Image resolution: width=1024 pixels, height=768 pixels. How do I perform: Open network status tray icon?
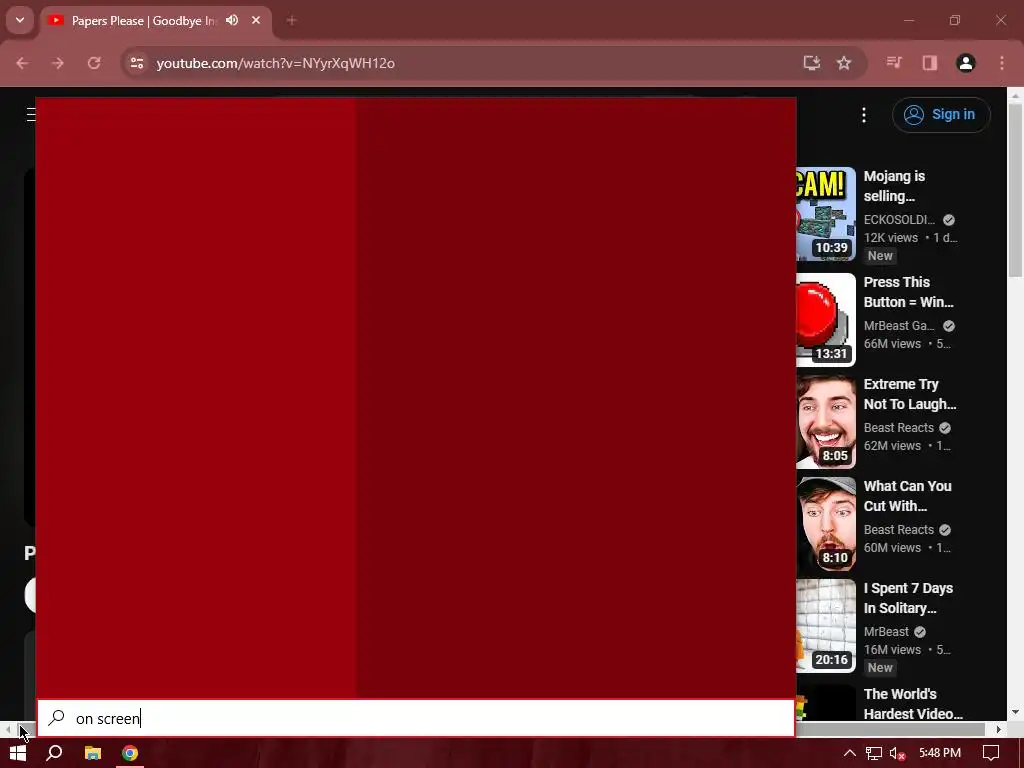[874, 753]
